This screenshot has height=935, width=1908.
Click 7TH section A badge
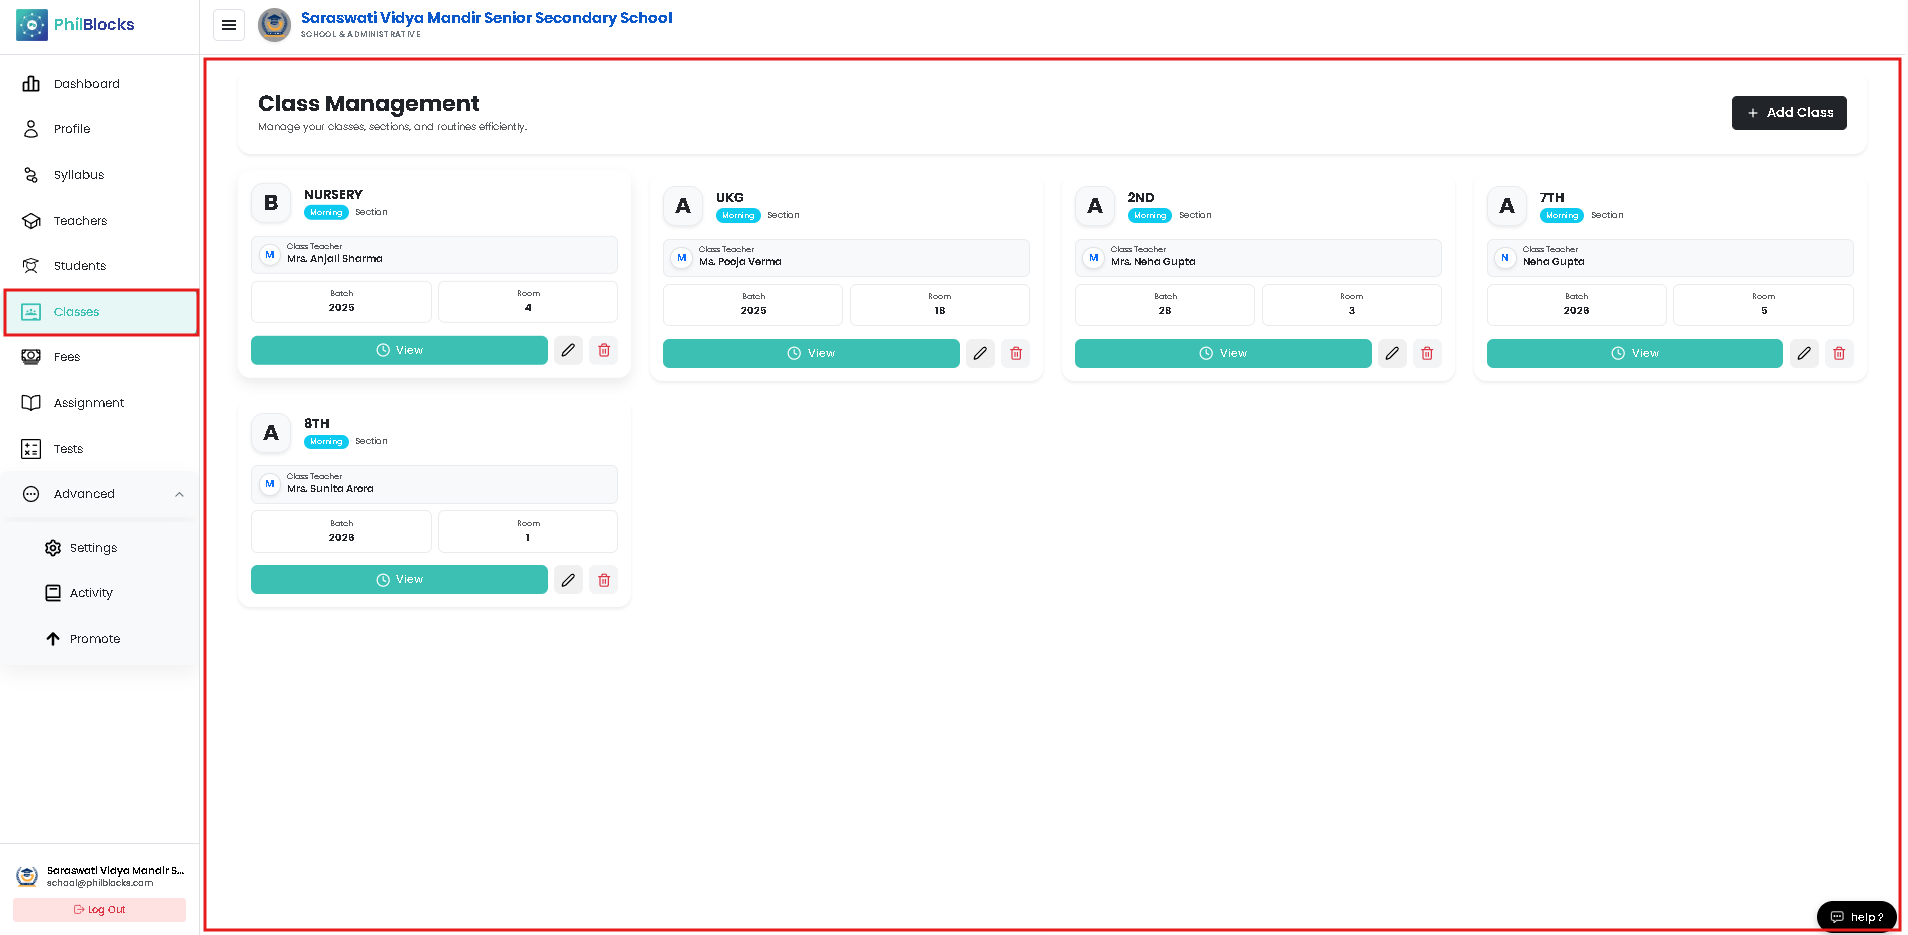tap(1507, 206)
